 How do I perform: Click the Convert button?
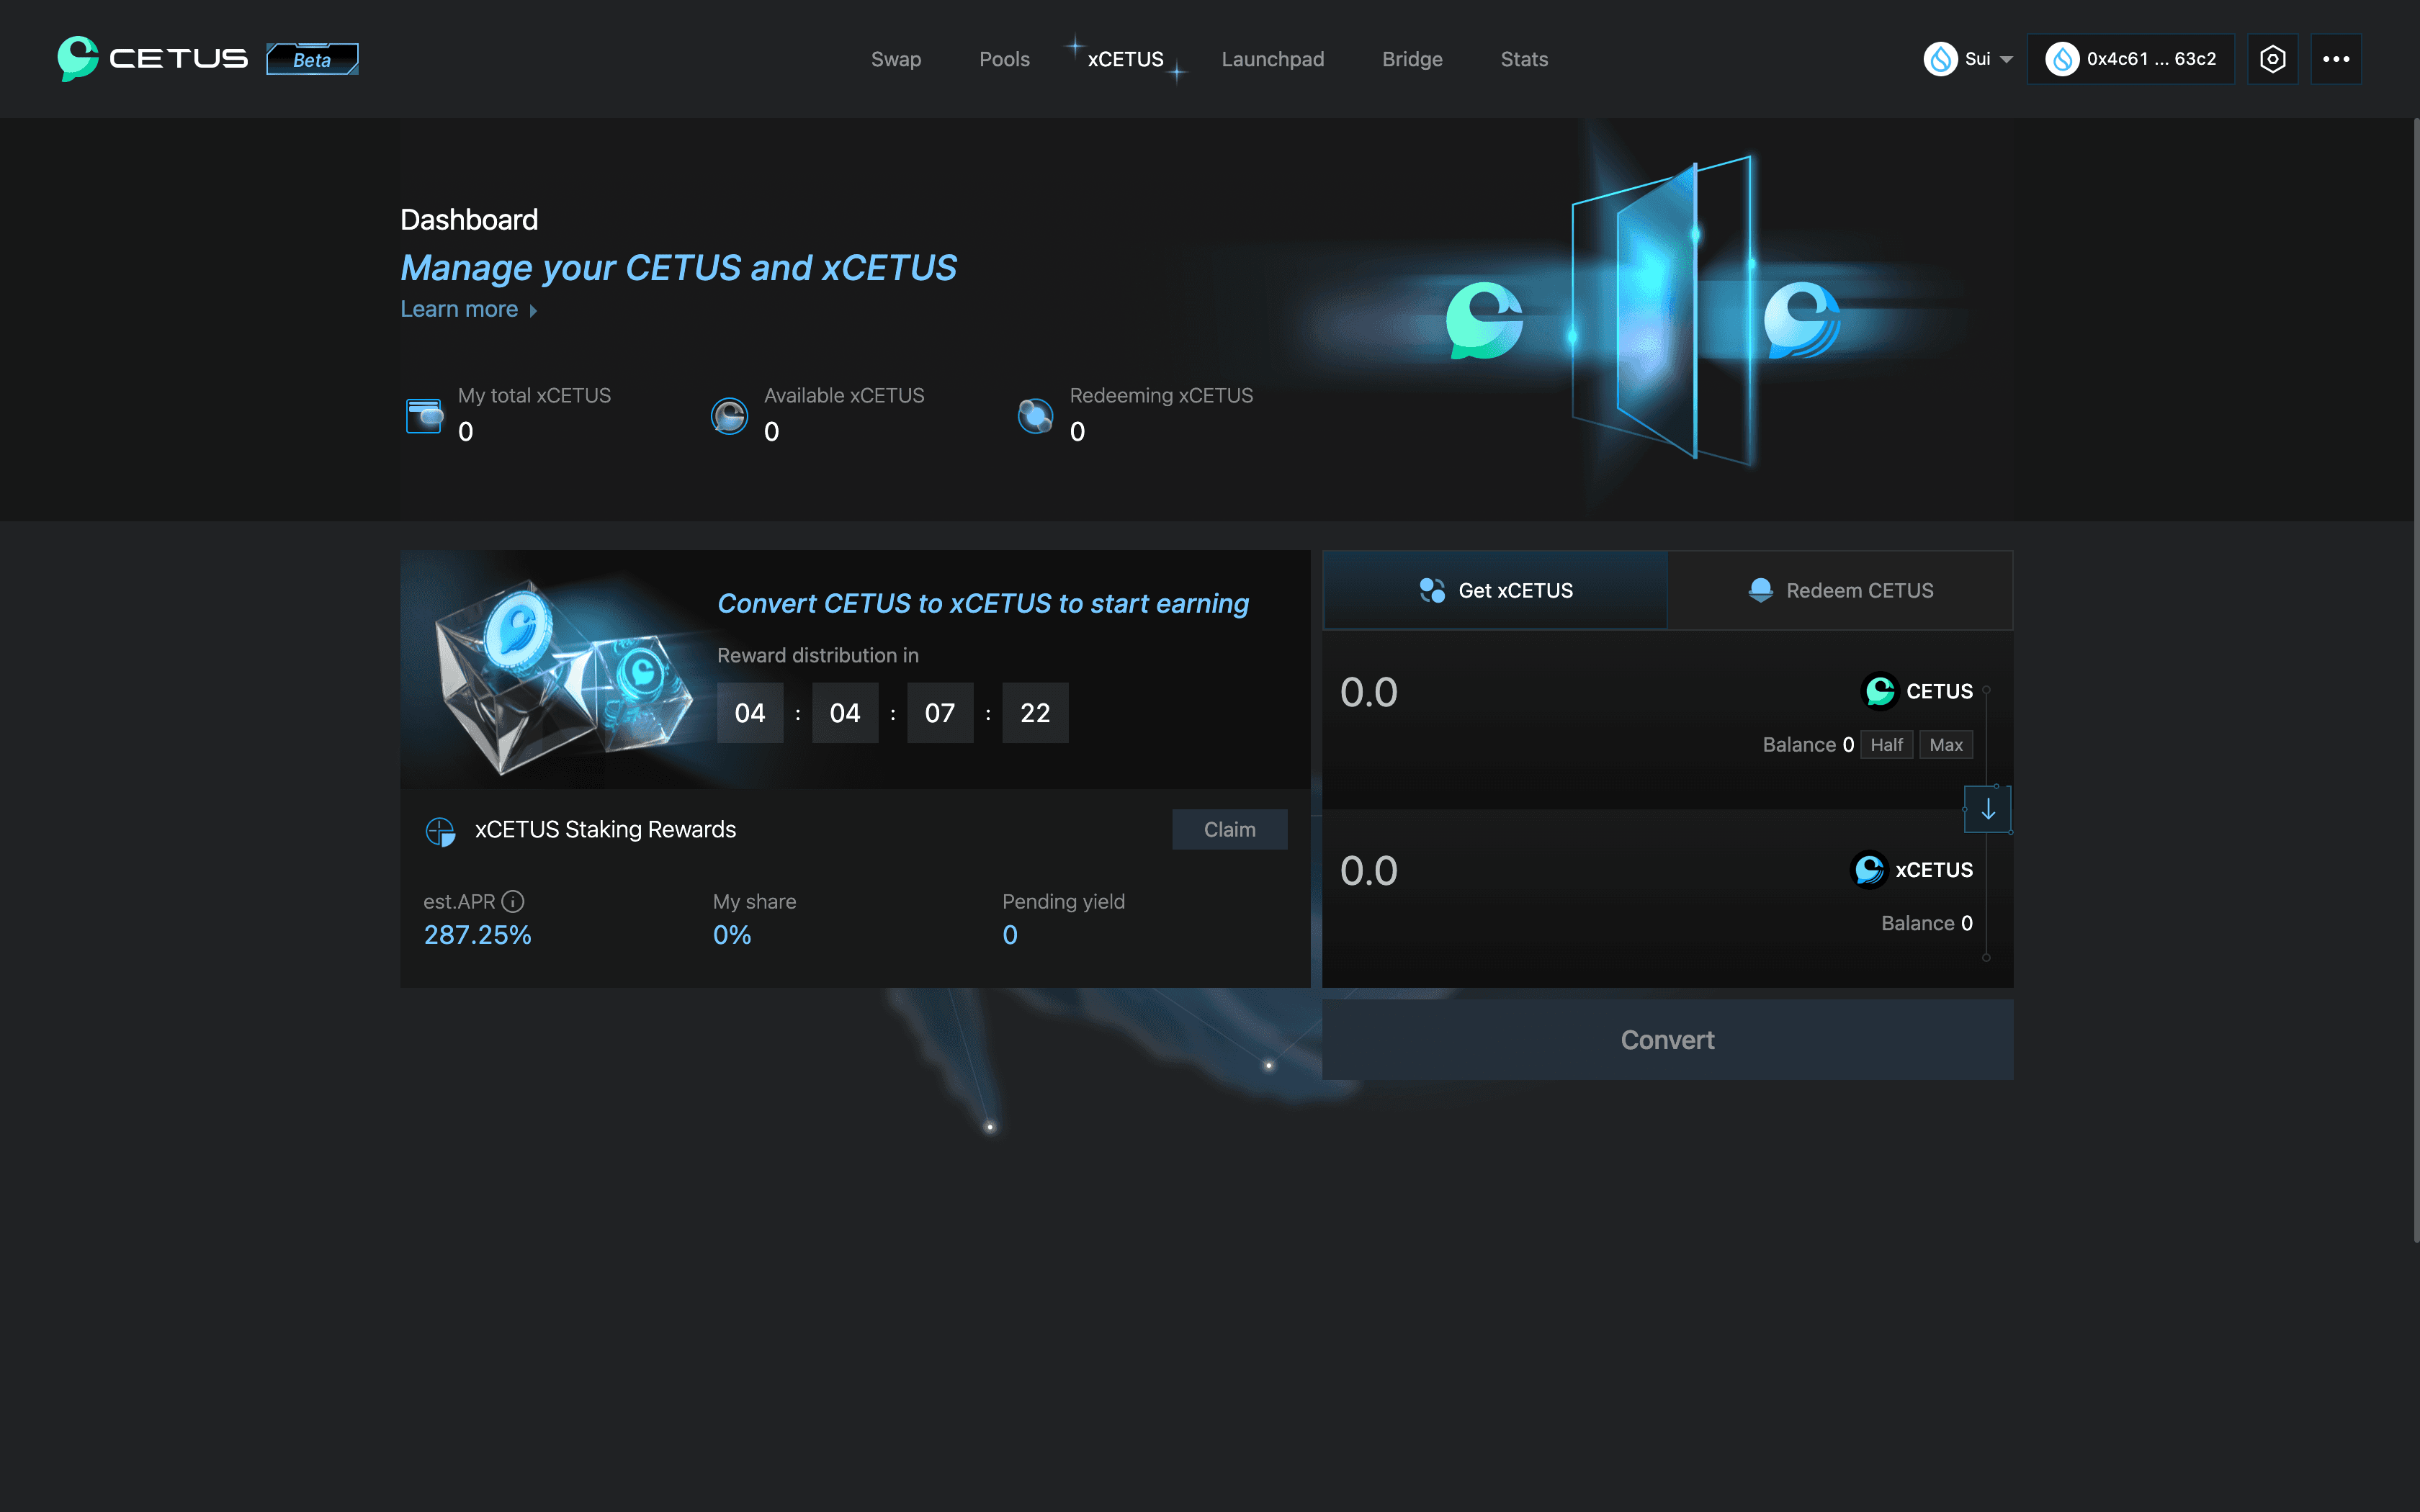(1667, 1040)
